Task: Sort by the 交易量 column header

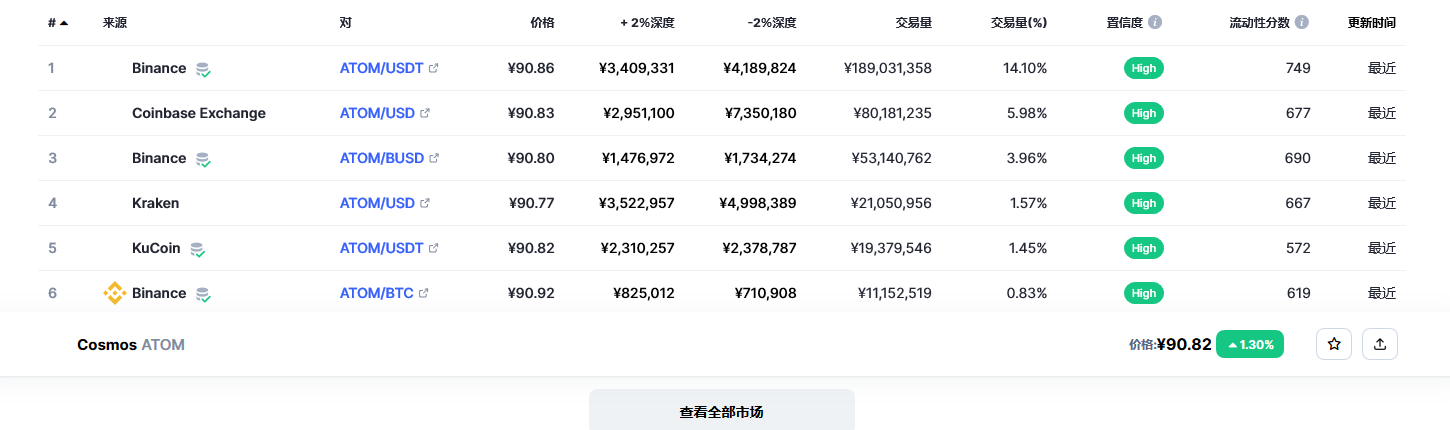Action: 913,22
